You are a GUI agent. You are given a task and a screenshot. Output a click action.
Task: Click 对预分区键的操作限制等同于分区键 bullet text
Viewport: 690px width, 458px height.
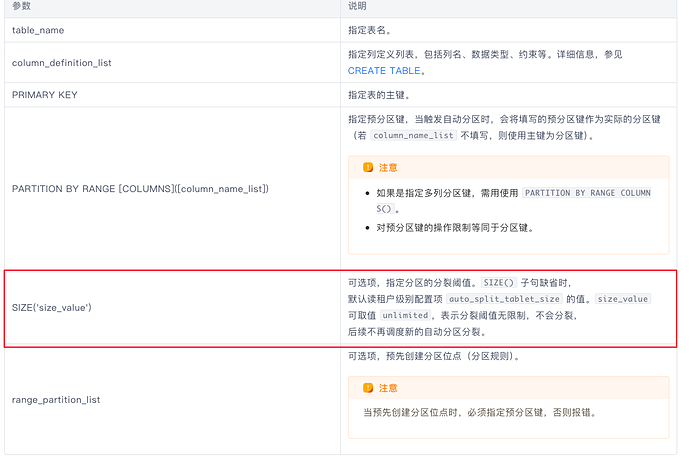[455, 228]
